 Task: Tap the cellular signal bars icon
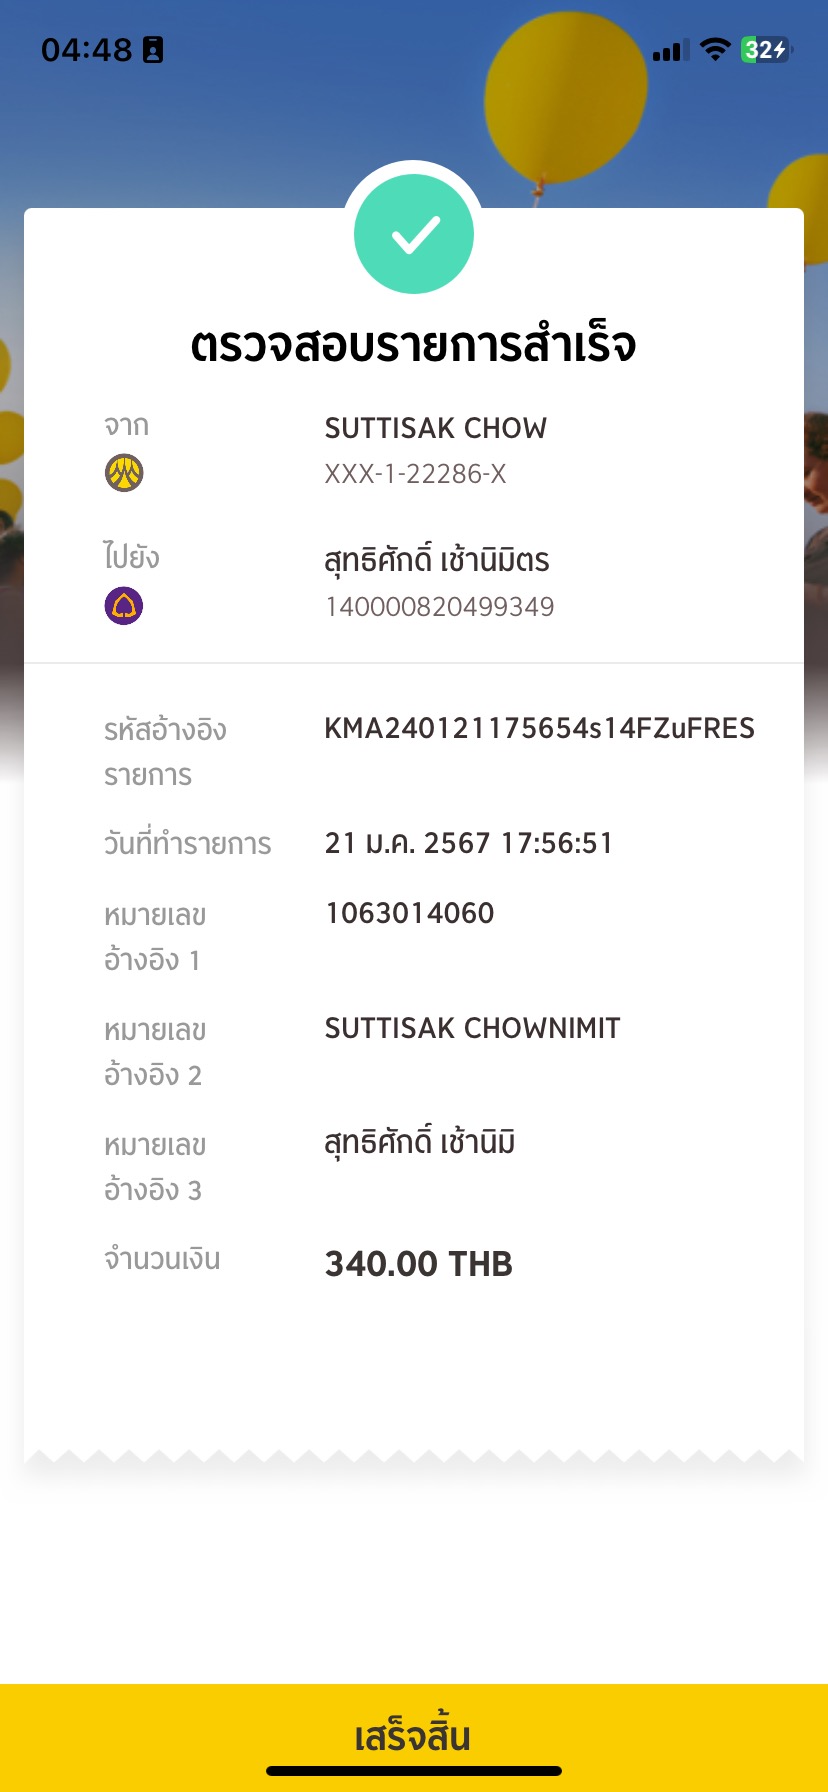[x=670, y=50]
